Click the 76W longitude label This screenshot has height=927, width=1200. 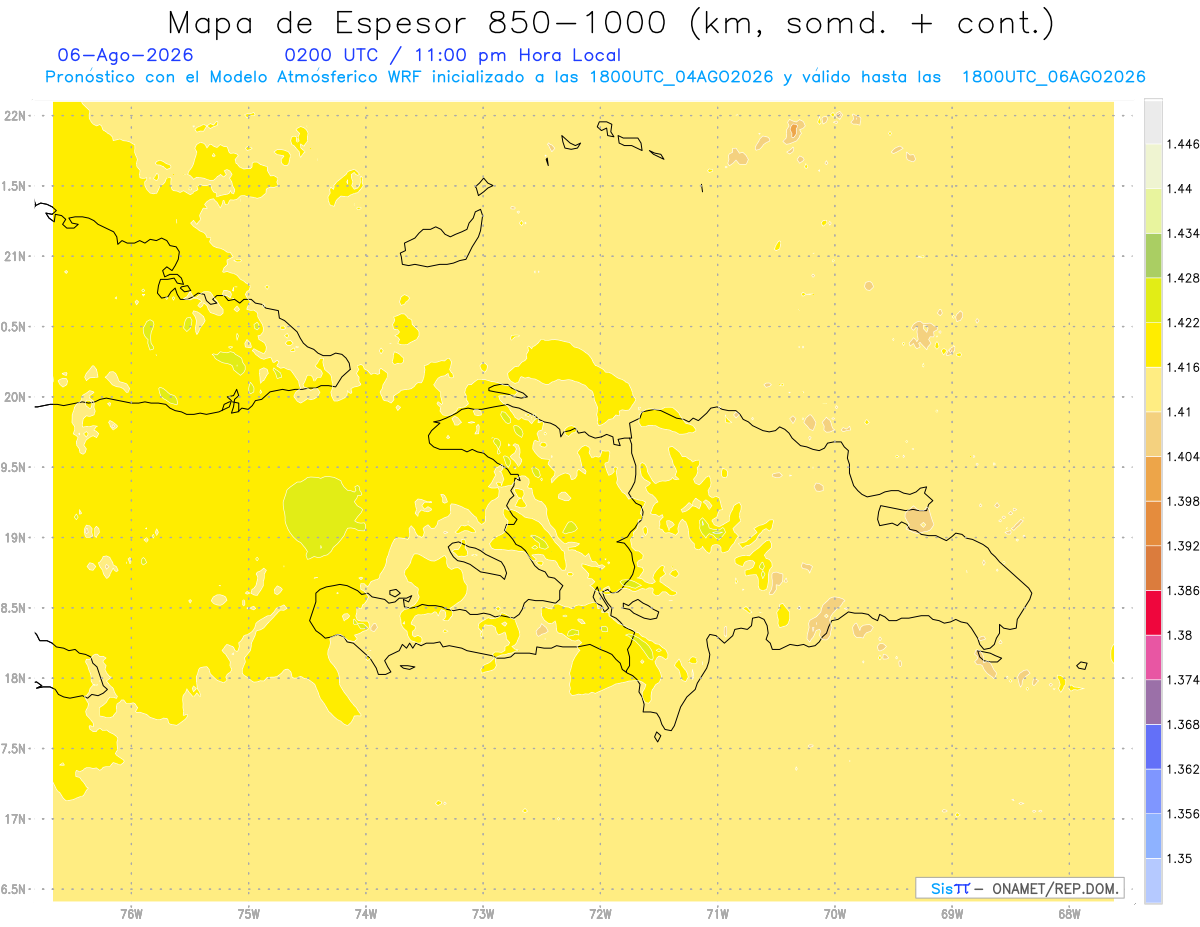coord(131,914)
